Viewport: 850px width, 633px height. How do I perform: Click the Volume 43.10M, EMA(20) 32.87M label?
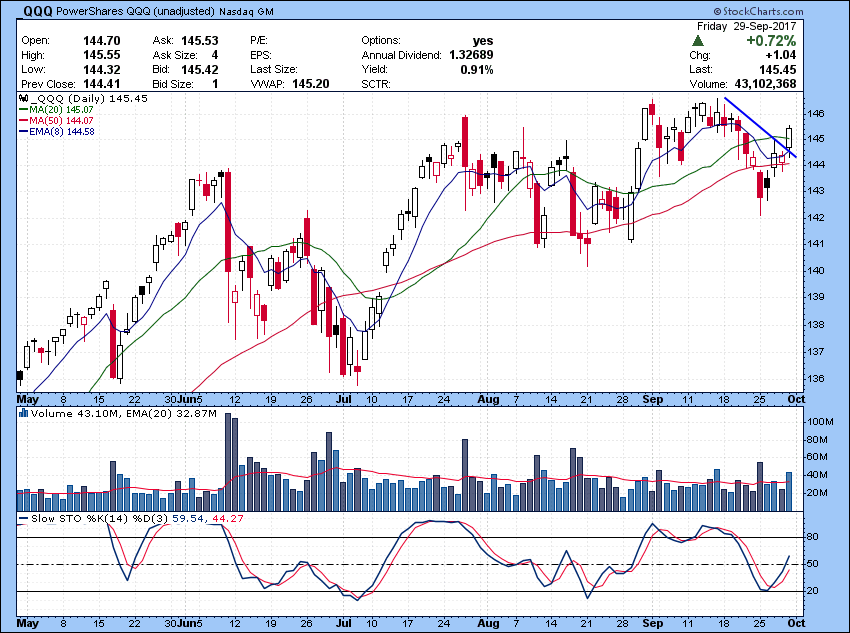(x=124, y=414)
